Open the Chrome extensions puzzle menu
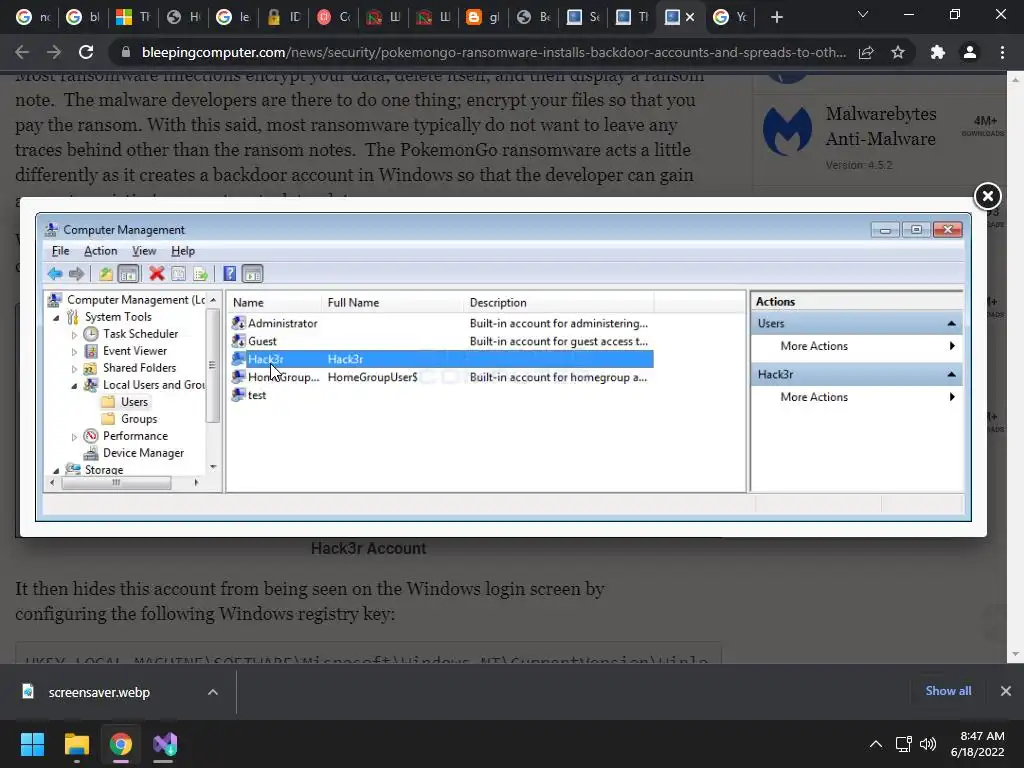This screenshot has width=1024, height=768. [938, 52]
